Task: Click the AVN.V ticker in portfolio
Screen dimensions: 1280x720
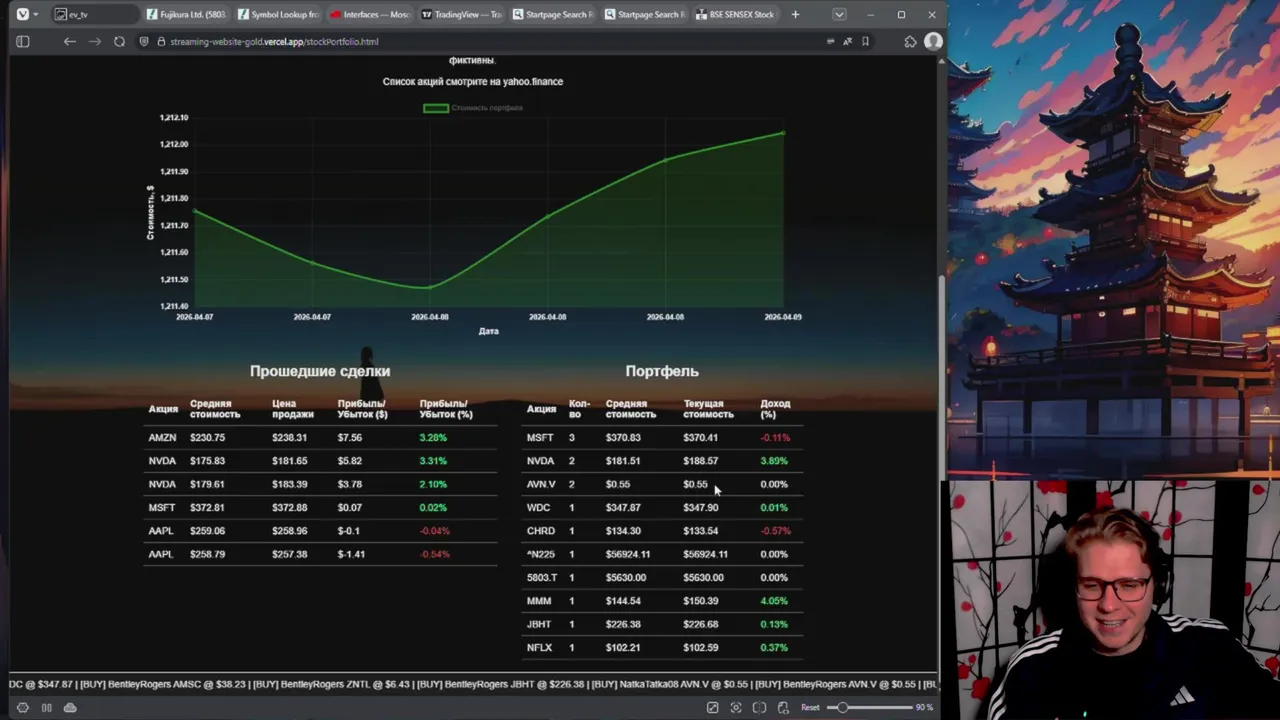Action: [541, 484]
